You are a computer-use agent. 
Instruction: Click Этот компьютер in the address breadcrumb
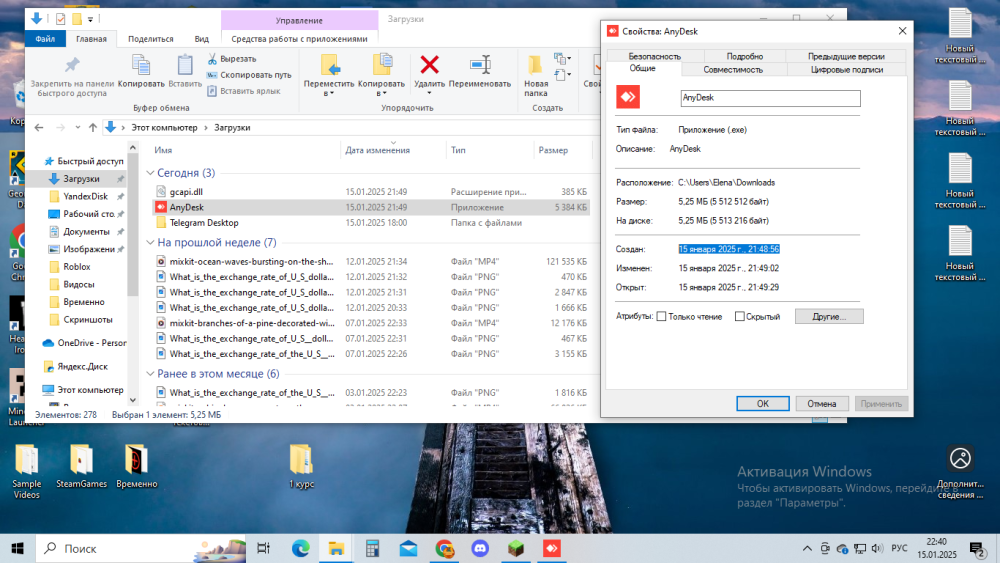coord(165,128)
